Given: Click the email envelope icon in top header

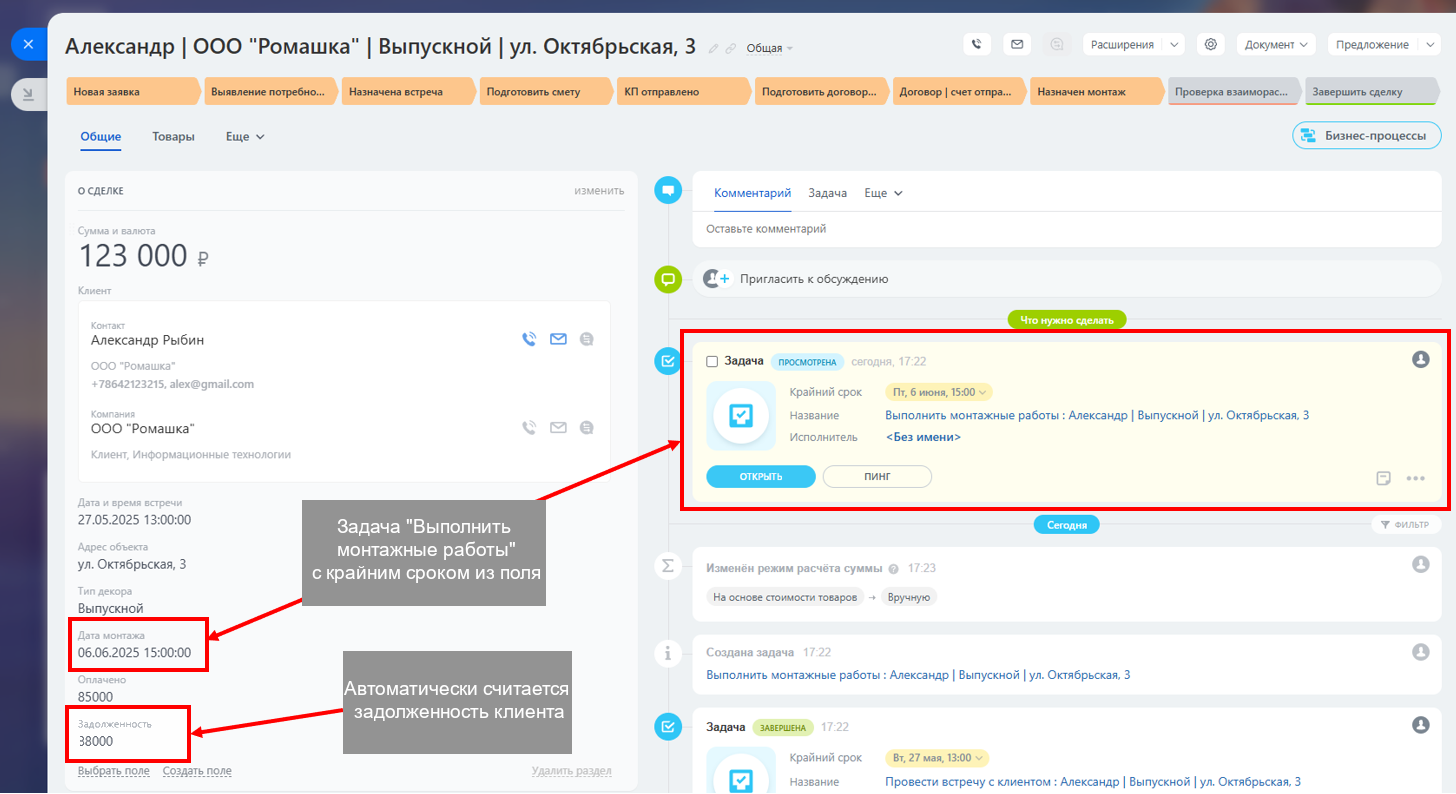Looking at the screenshot, I should 1017,44.
